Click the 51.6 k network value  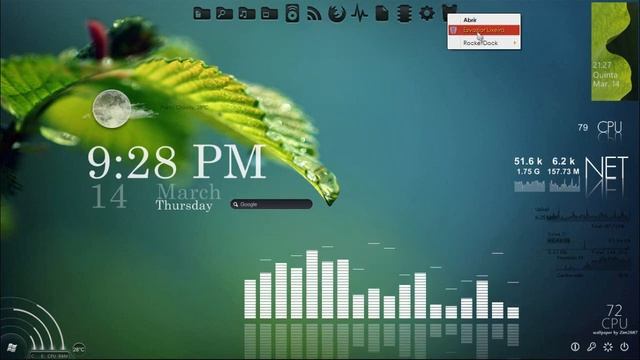tap(528, 161)
